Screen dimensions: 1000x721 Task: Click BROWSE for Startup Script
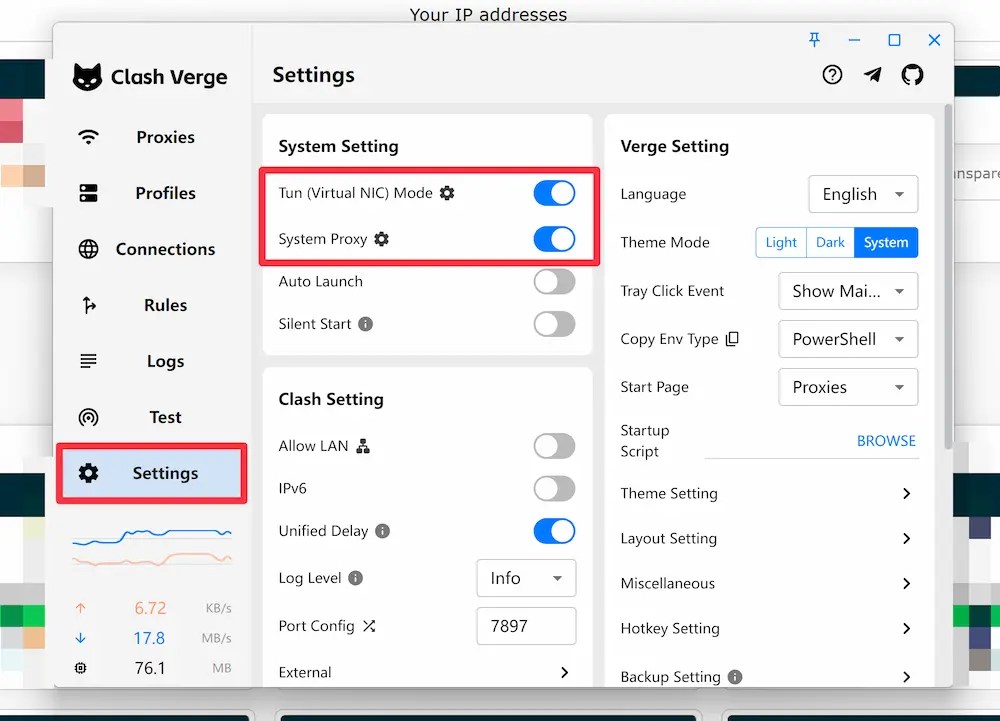[x=886, y=441]
